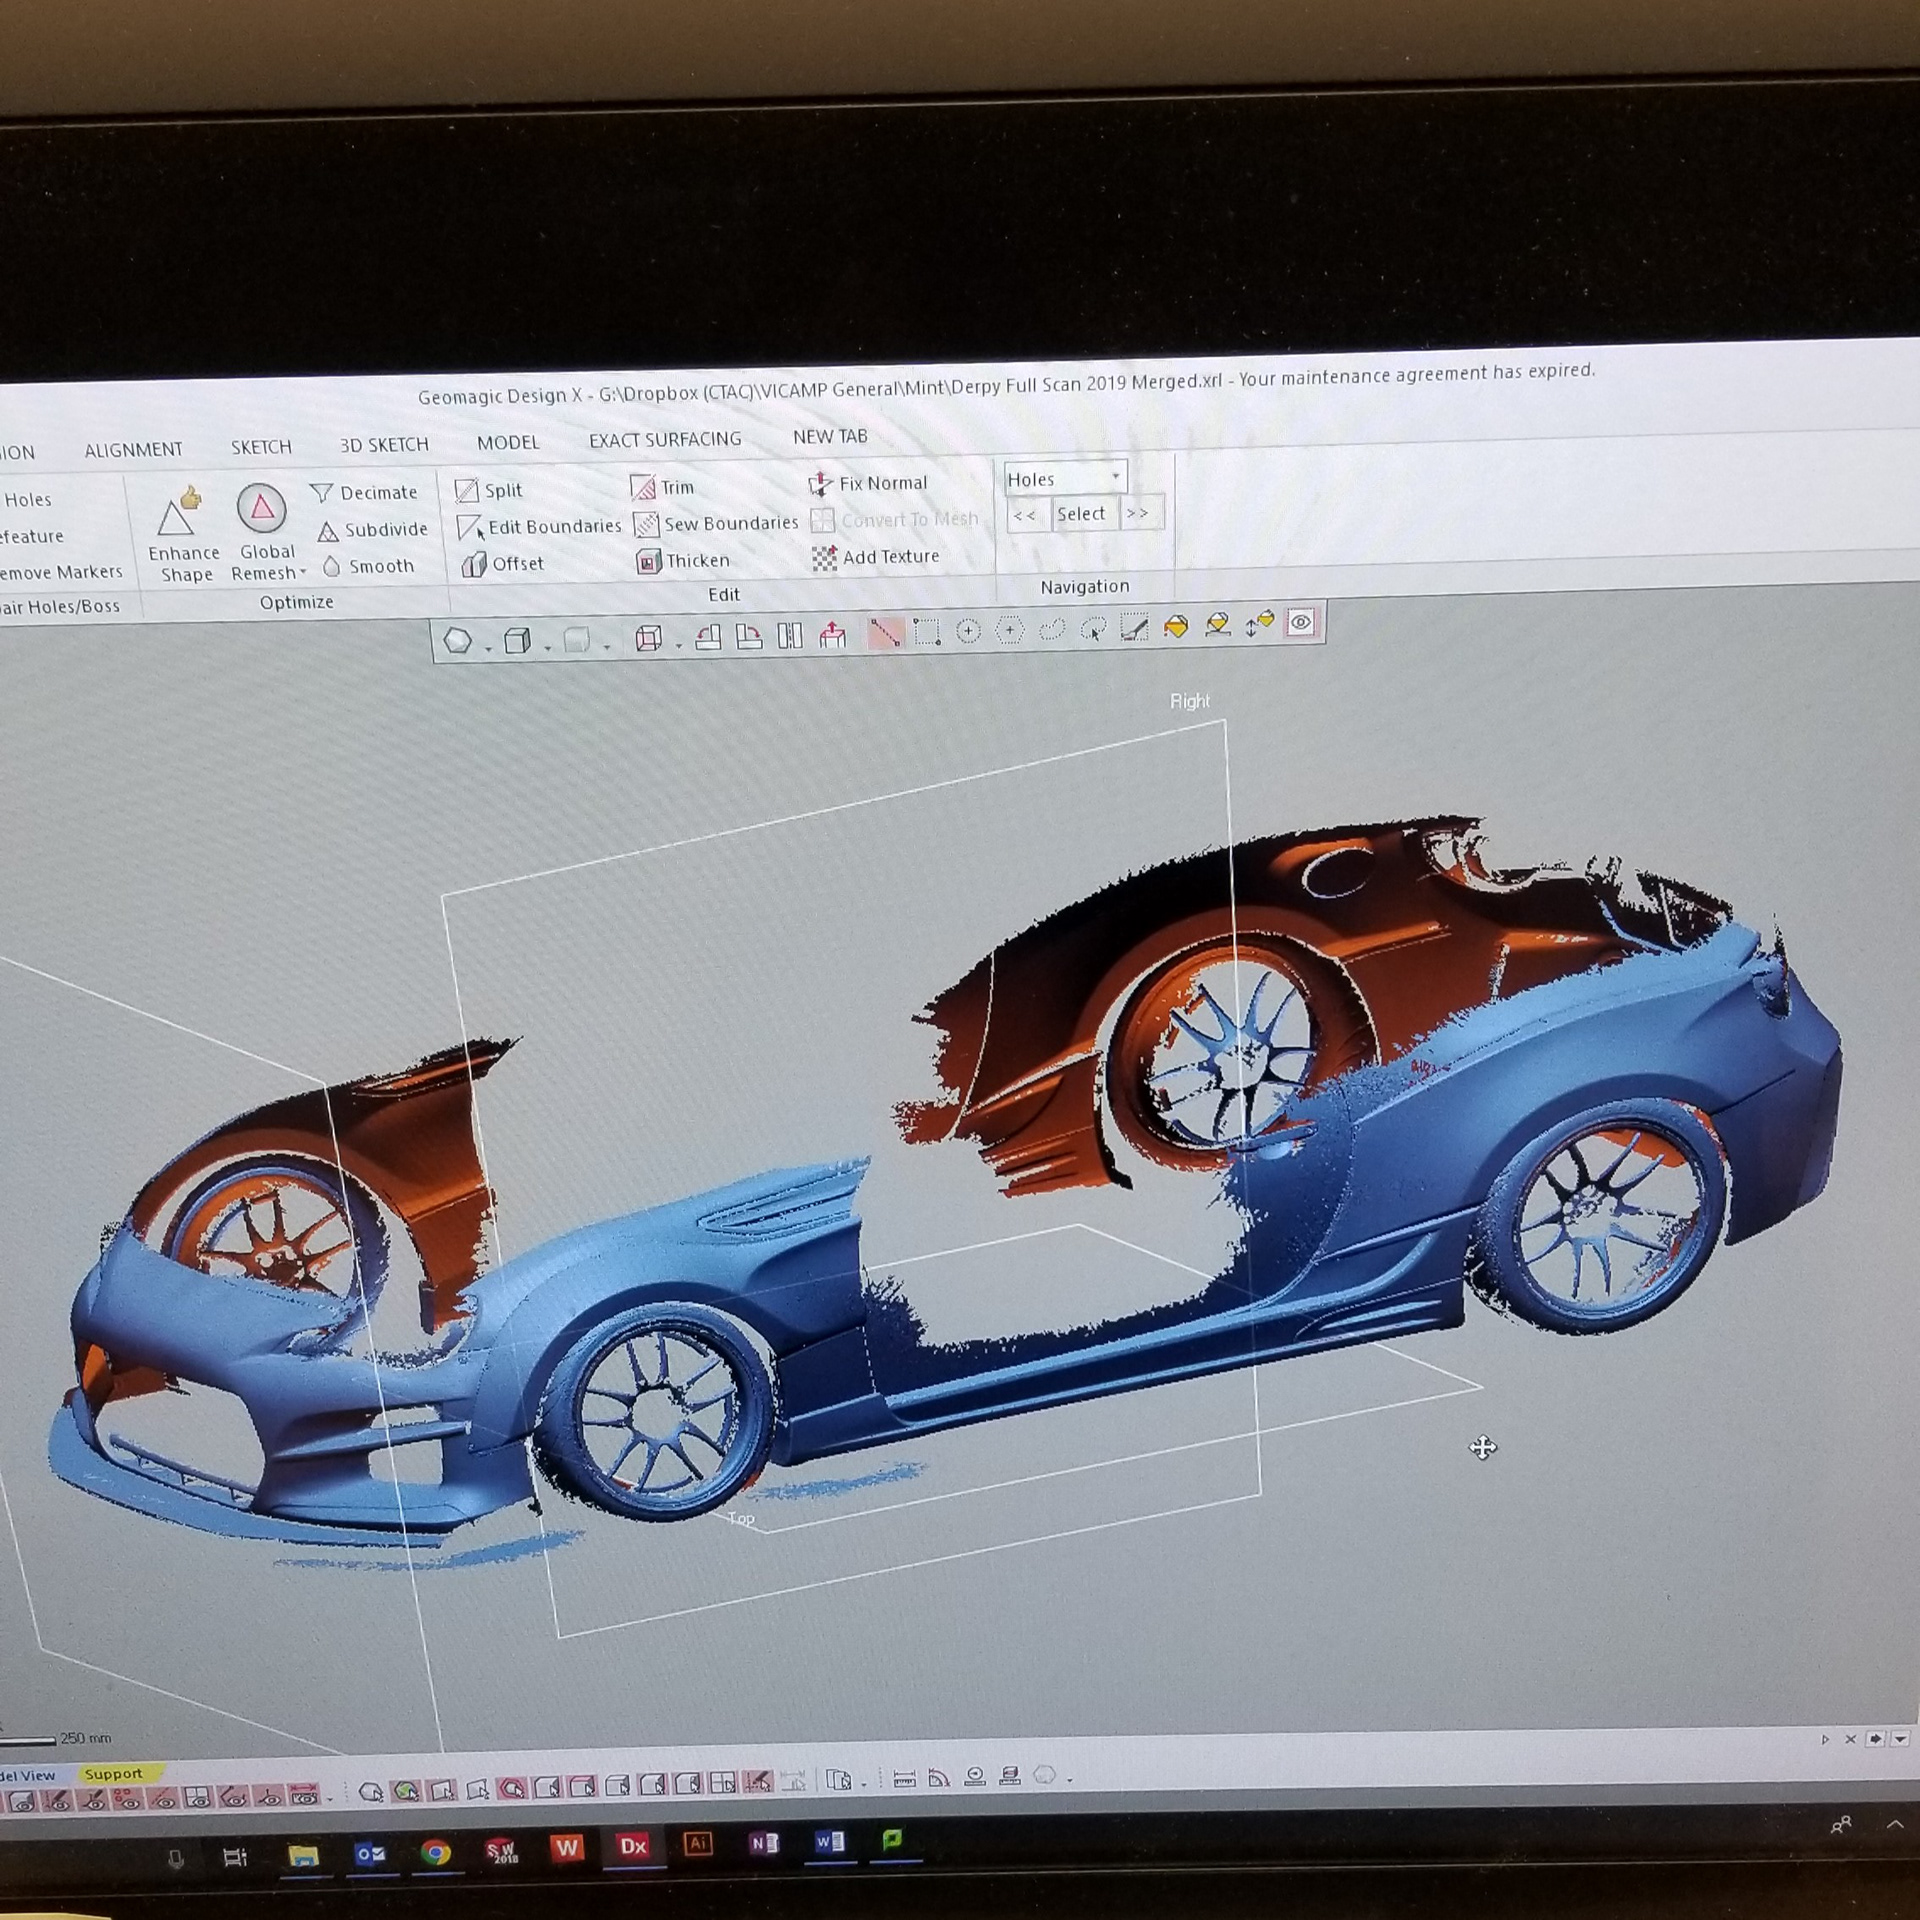Click the Enhance Shape tool
This screenshot has height=1920, width=1920.
[x=183, y=536]
